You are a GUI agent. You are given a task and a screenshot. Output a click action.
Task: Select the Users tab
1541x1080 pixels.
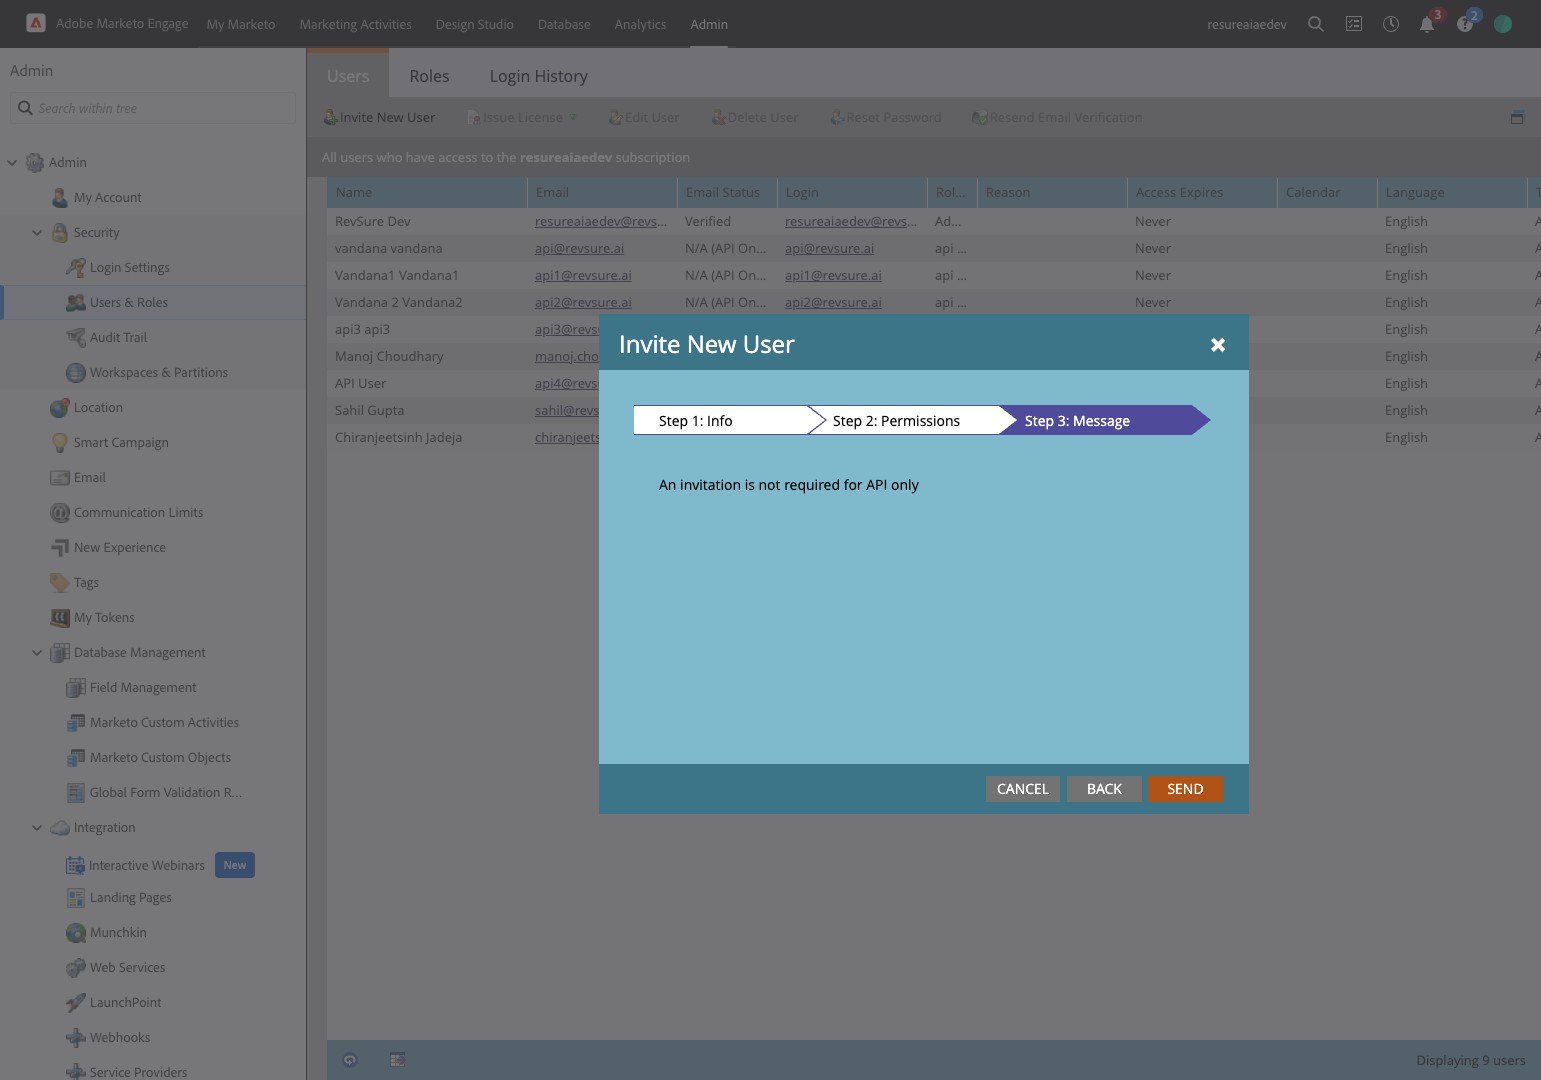pyautogui.click(x=348, y=76)
